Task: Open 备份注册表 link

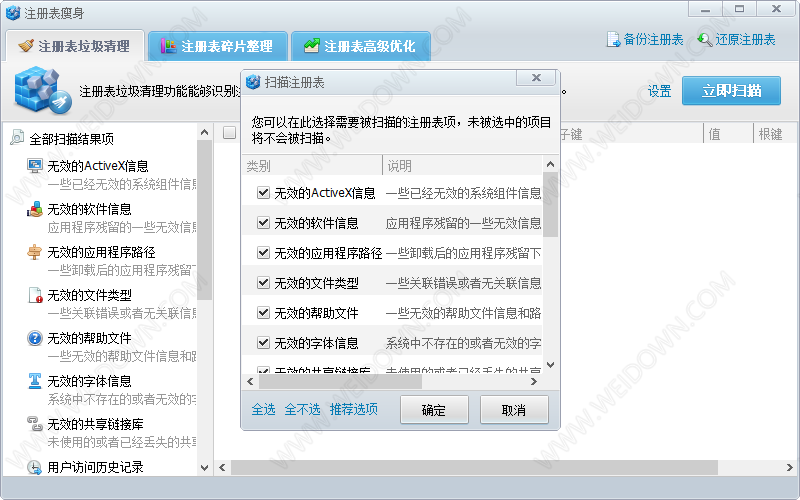Action: click(653, 39)
